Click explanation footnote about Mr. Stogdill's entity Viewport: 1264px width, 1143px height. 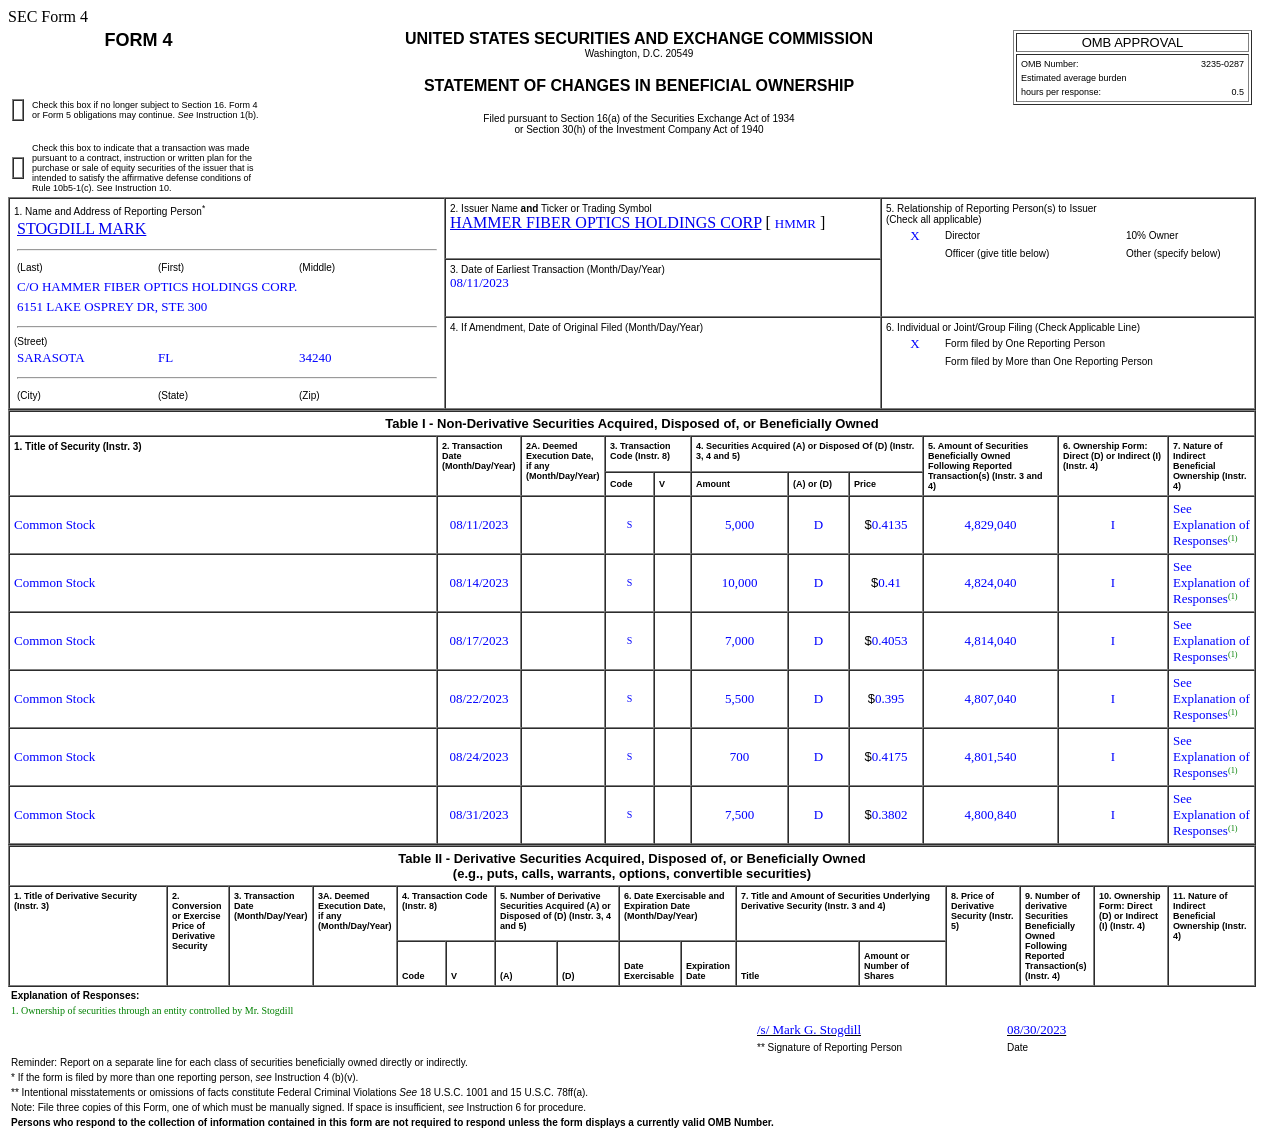(x=152, y=1011)
